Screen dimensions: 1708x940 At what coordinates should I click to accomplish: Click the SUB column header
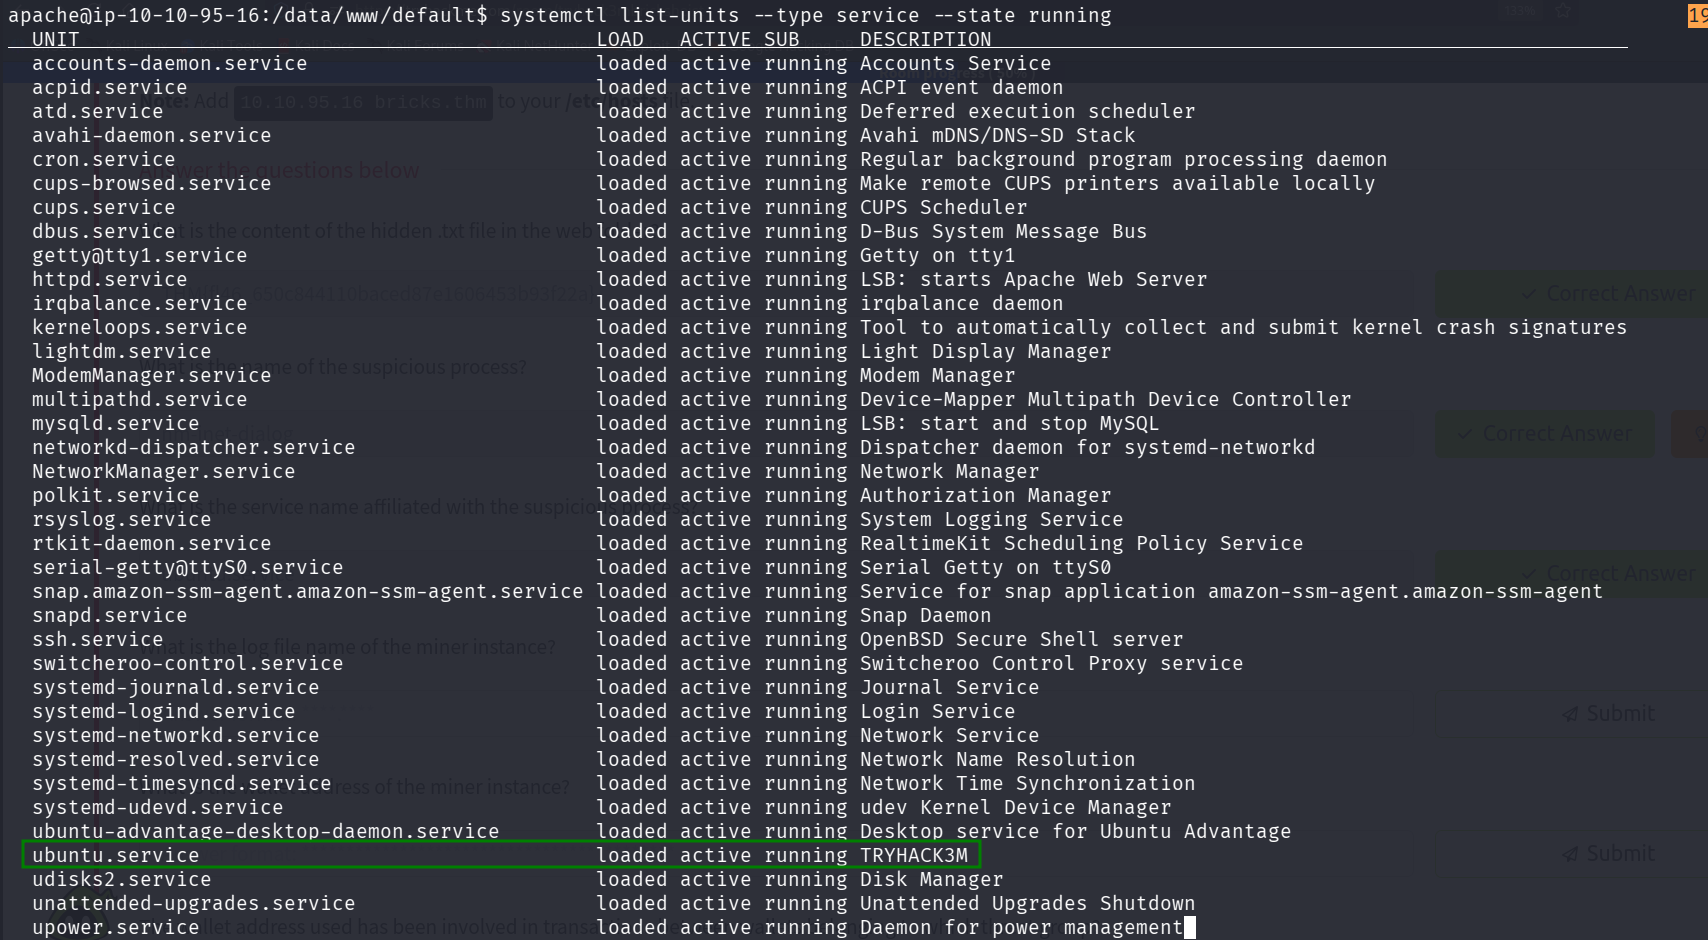tap(781, 39)
